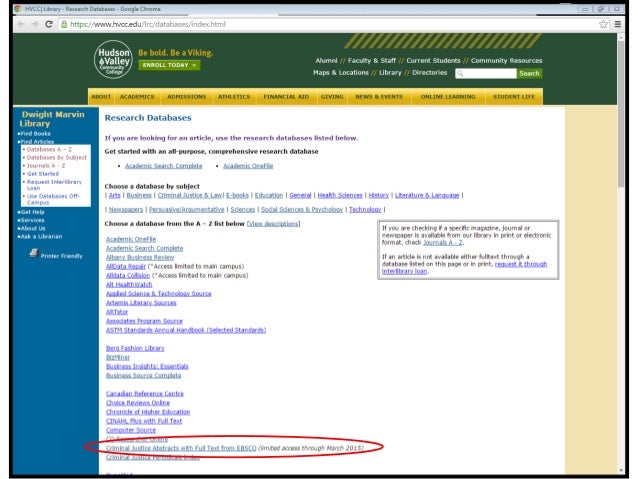Open the About navigation tab
Image resolution: width=638 pixels, height=479 pixels.
[101, 97]
